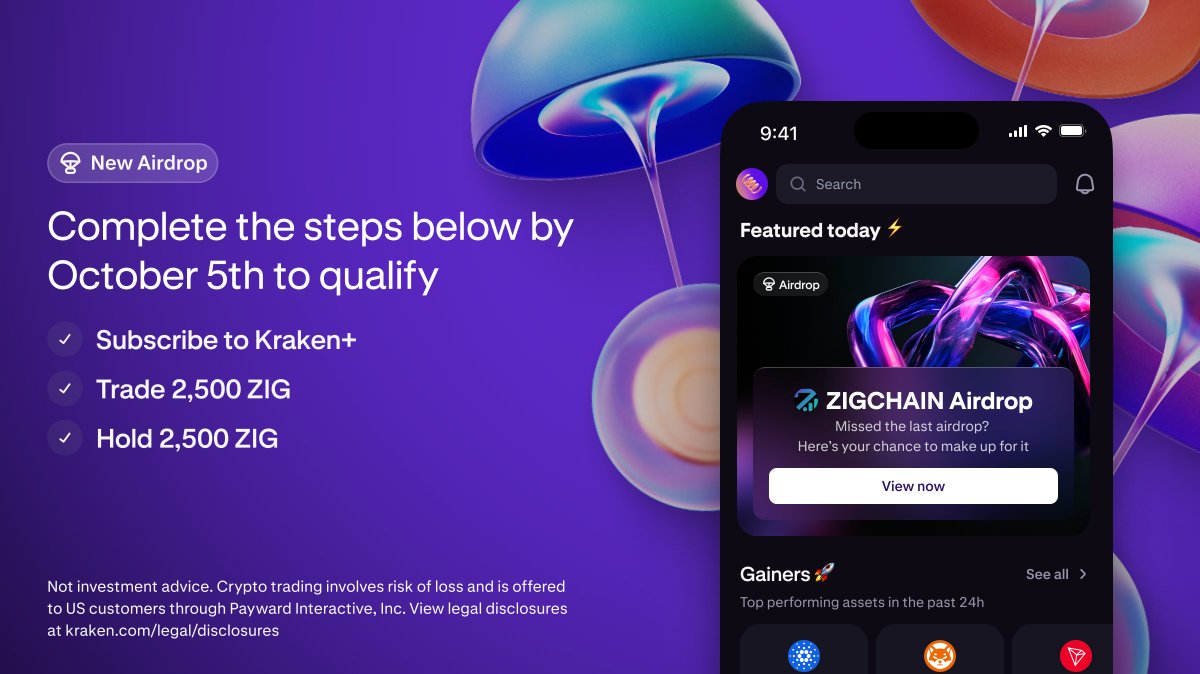
Task: Expand Gainers with the See all chevron
Action: 1083,574
